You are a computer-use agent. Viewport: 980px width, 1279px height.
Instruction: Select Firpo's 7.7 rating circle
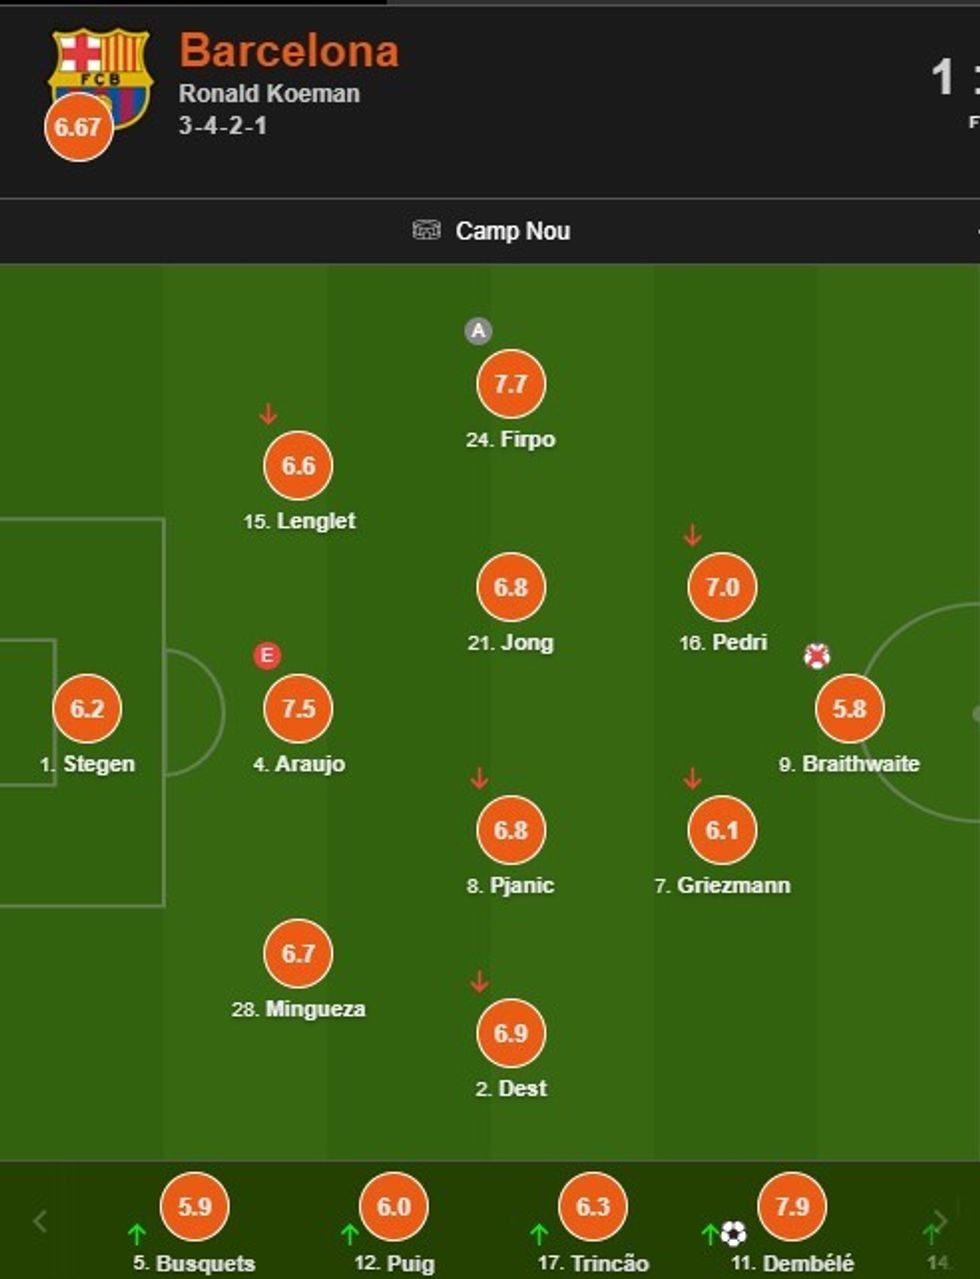tap(511, 383)
